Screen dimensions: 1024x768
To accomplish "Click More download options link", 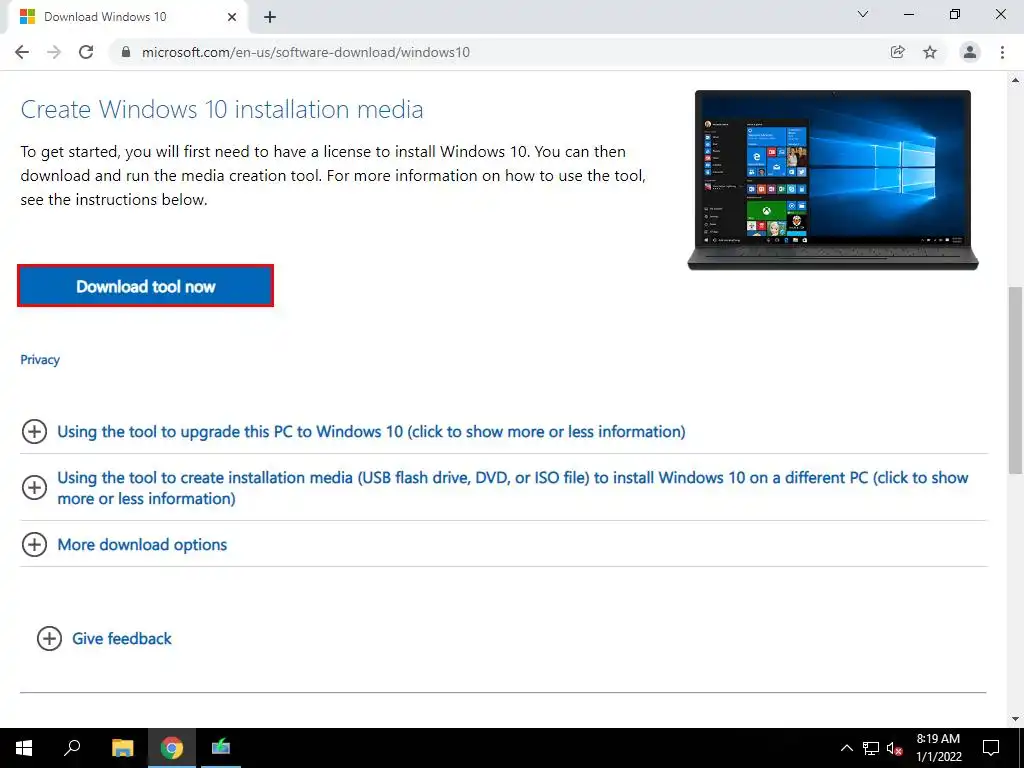I will 142,545.
